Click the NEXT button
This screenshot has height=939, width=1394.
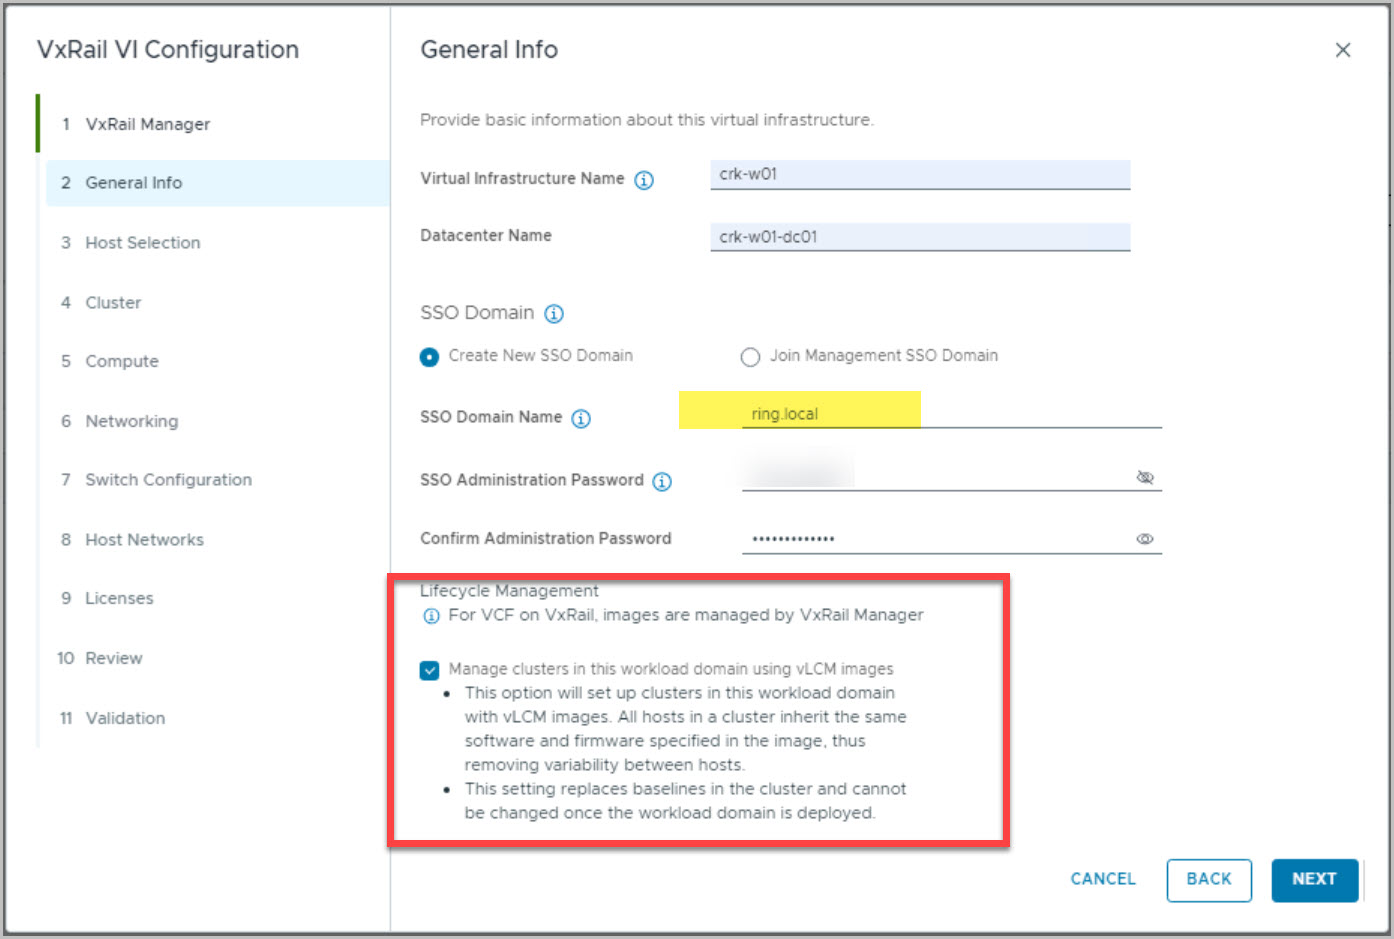[1314, 879]
